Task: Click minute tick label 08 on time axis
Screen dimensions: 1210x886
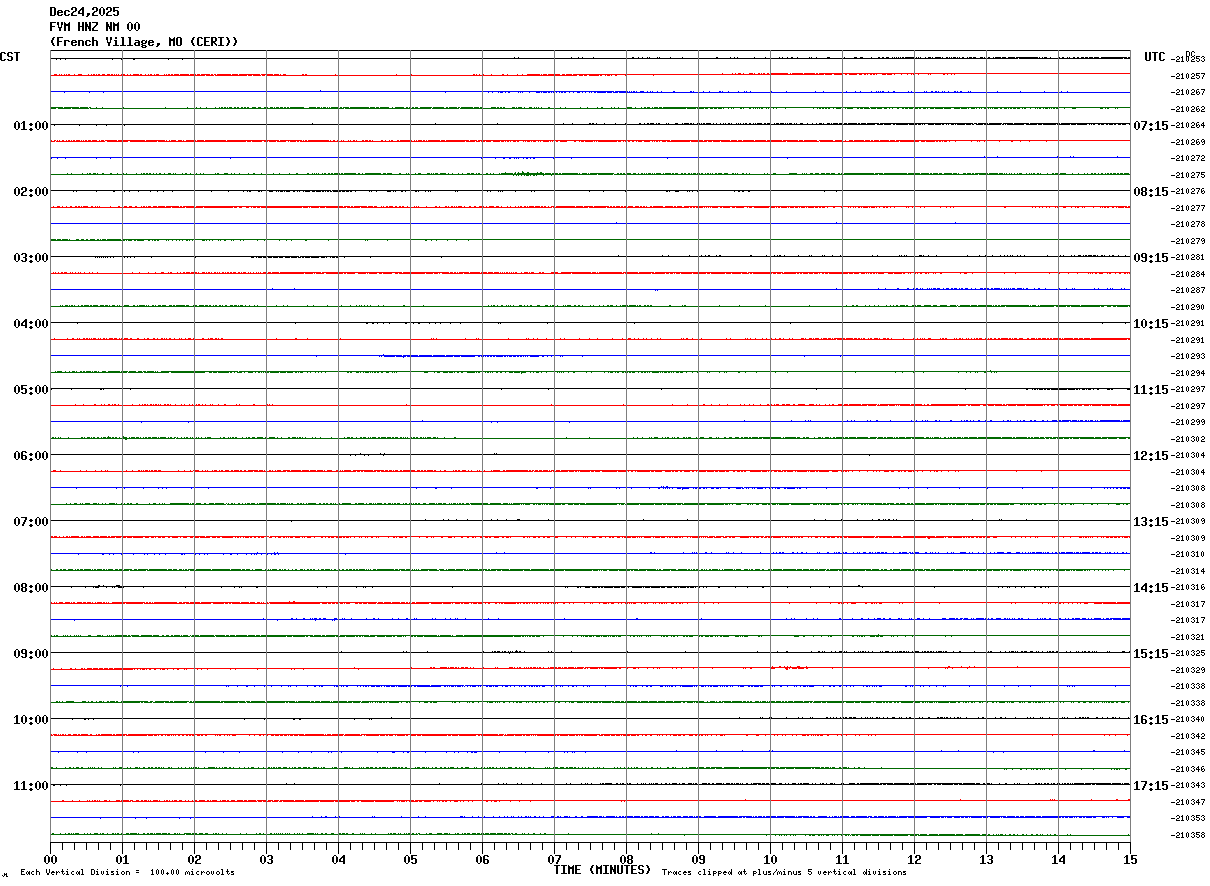Action: (x=626, y=859)
